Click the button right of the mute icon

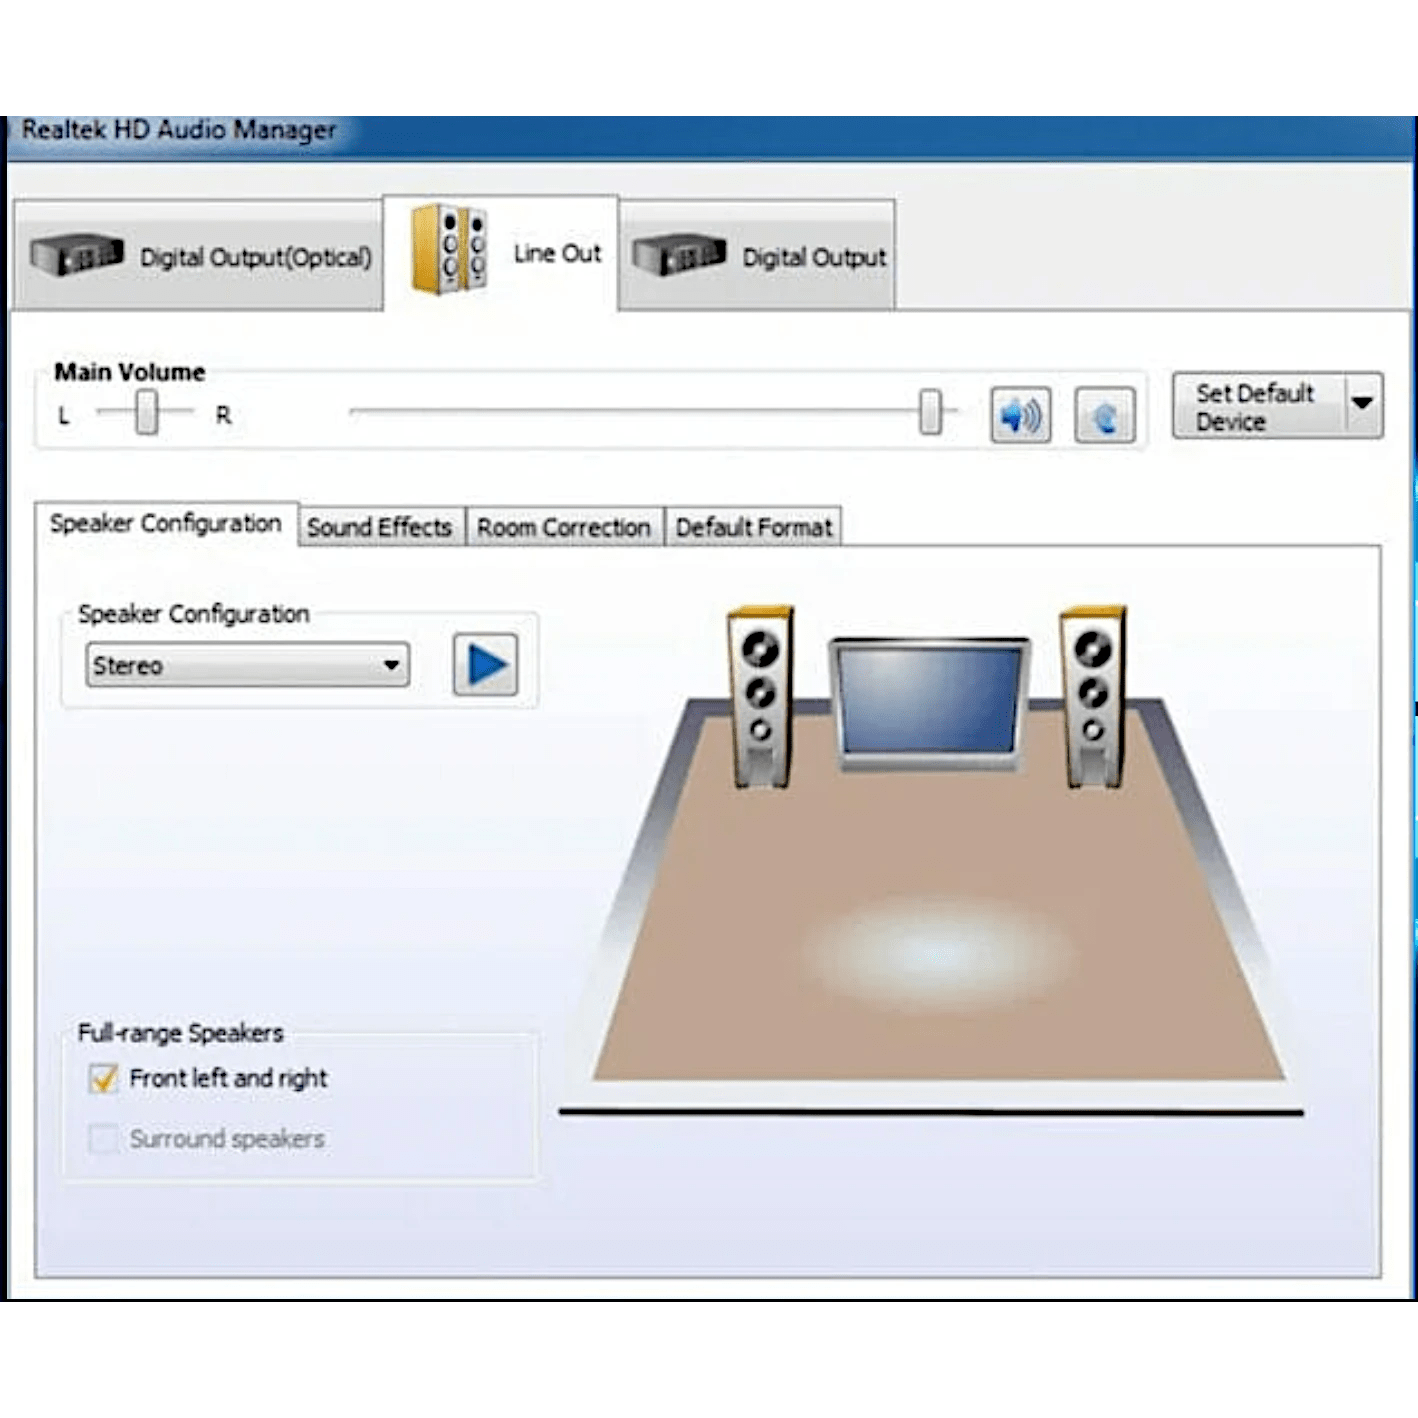click(x=1105, y=414)
